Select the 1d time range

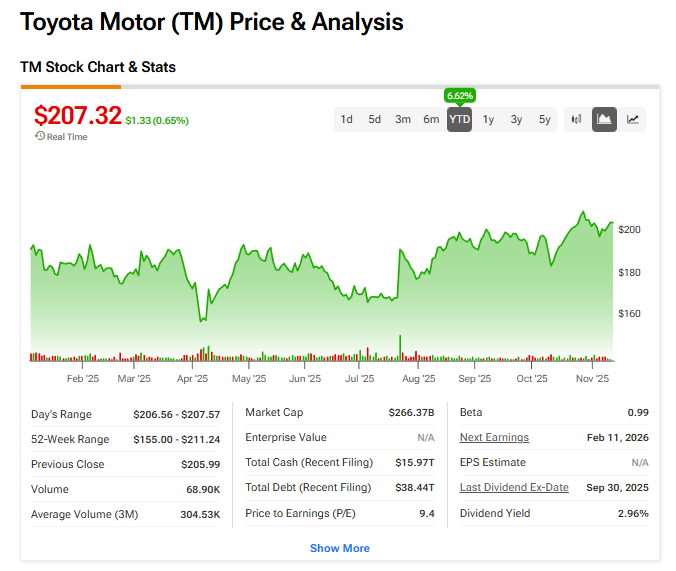click(x=346, y=119)
